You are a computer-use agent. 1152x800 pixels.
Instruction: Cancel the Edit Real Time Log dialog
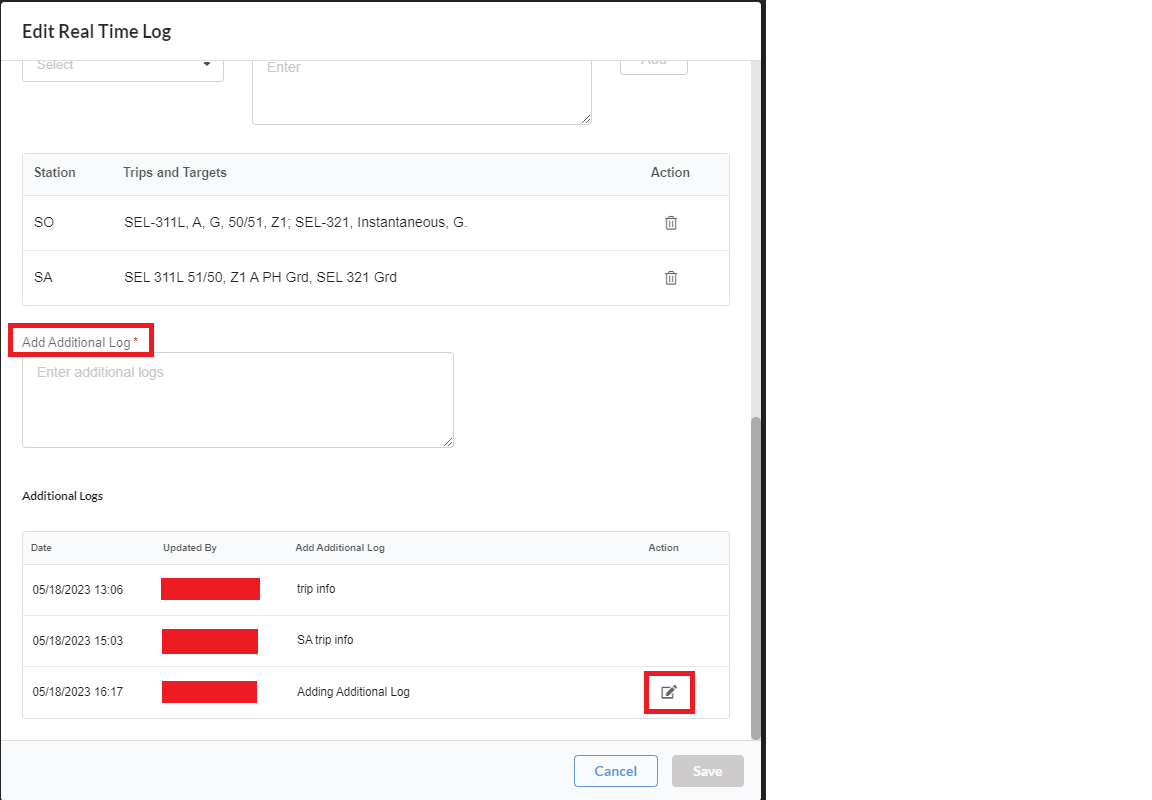pyautogui.click(x=615, y=771)
